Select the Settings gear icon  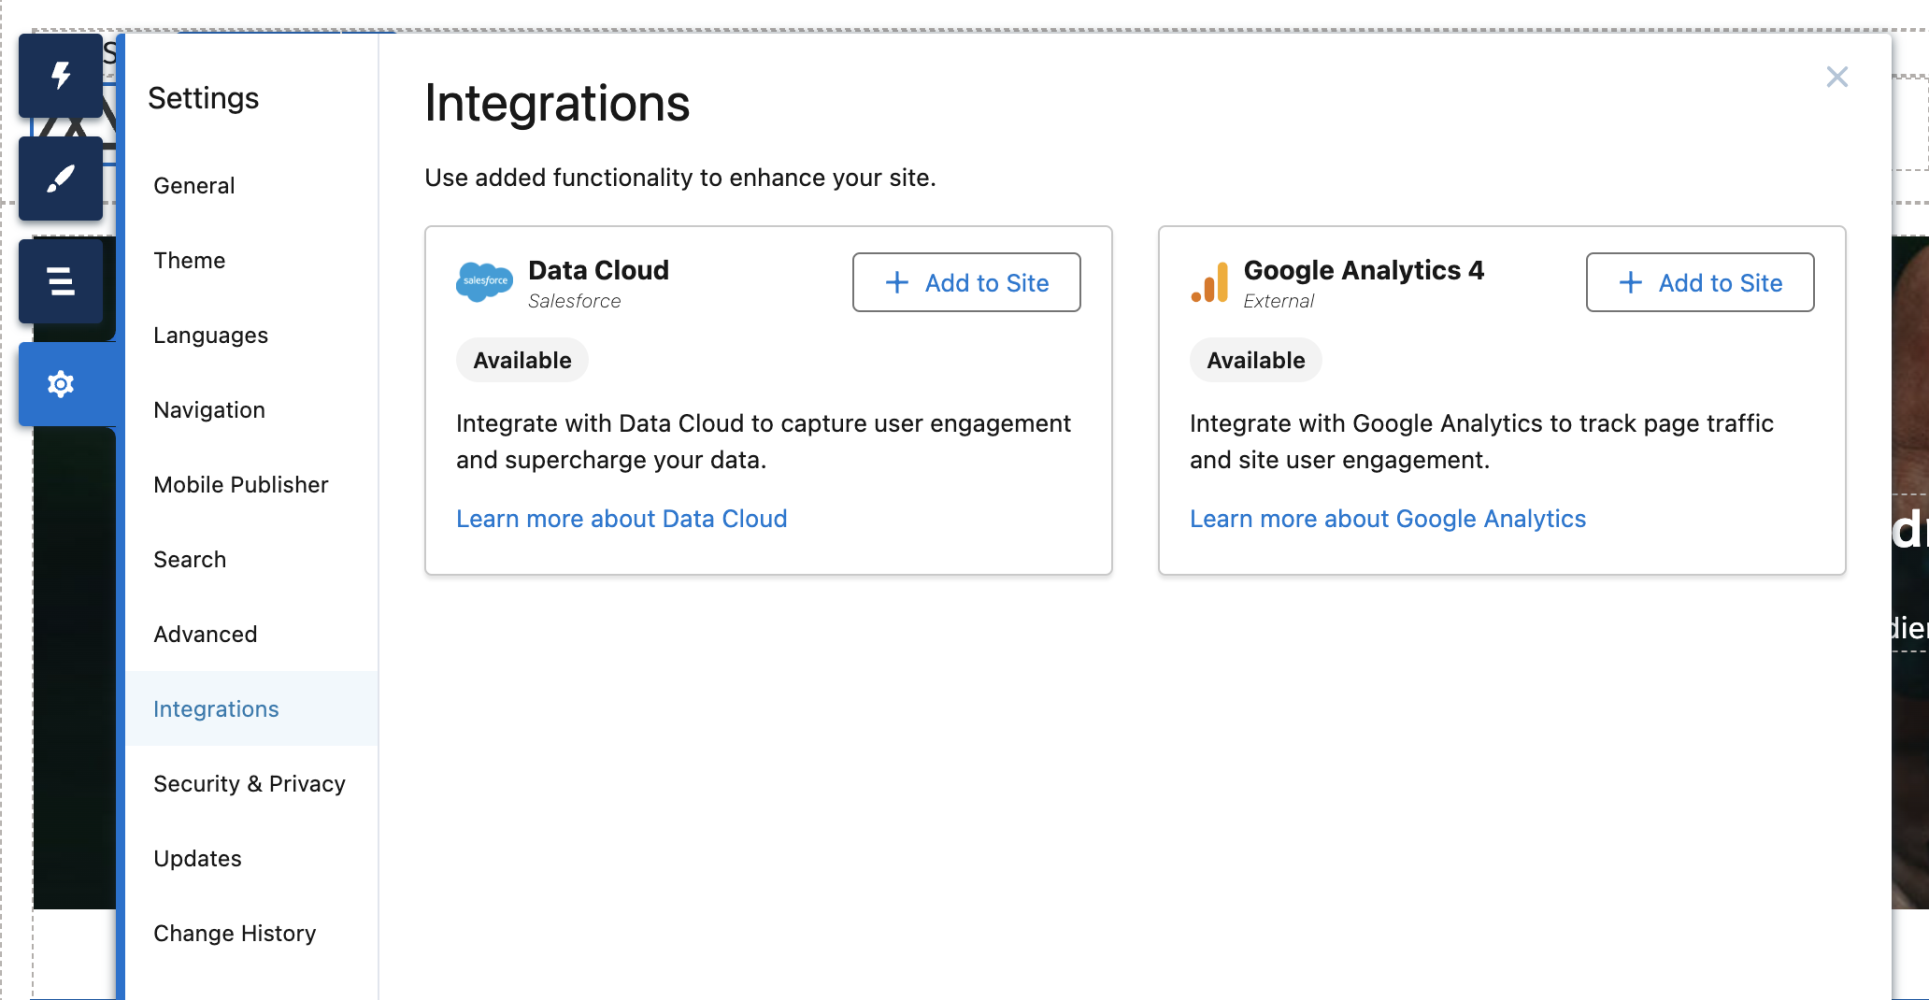coord(61,384)
